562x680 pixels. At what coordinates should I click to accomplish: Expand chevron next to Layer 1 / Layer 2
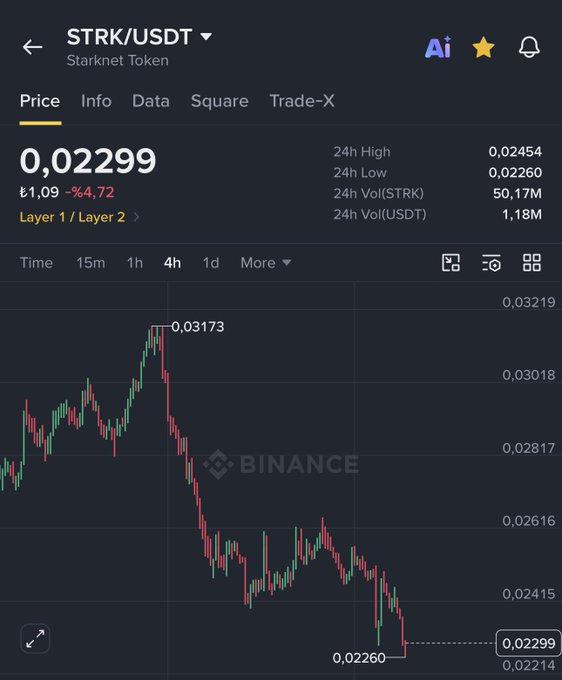click(136, 217)
